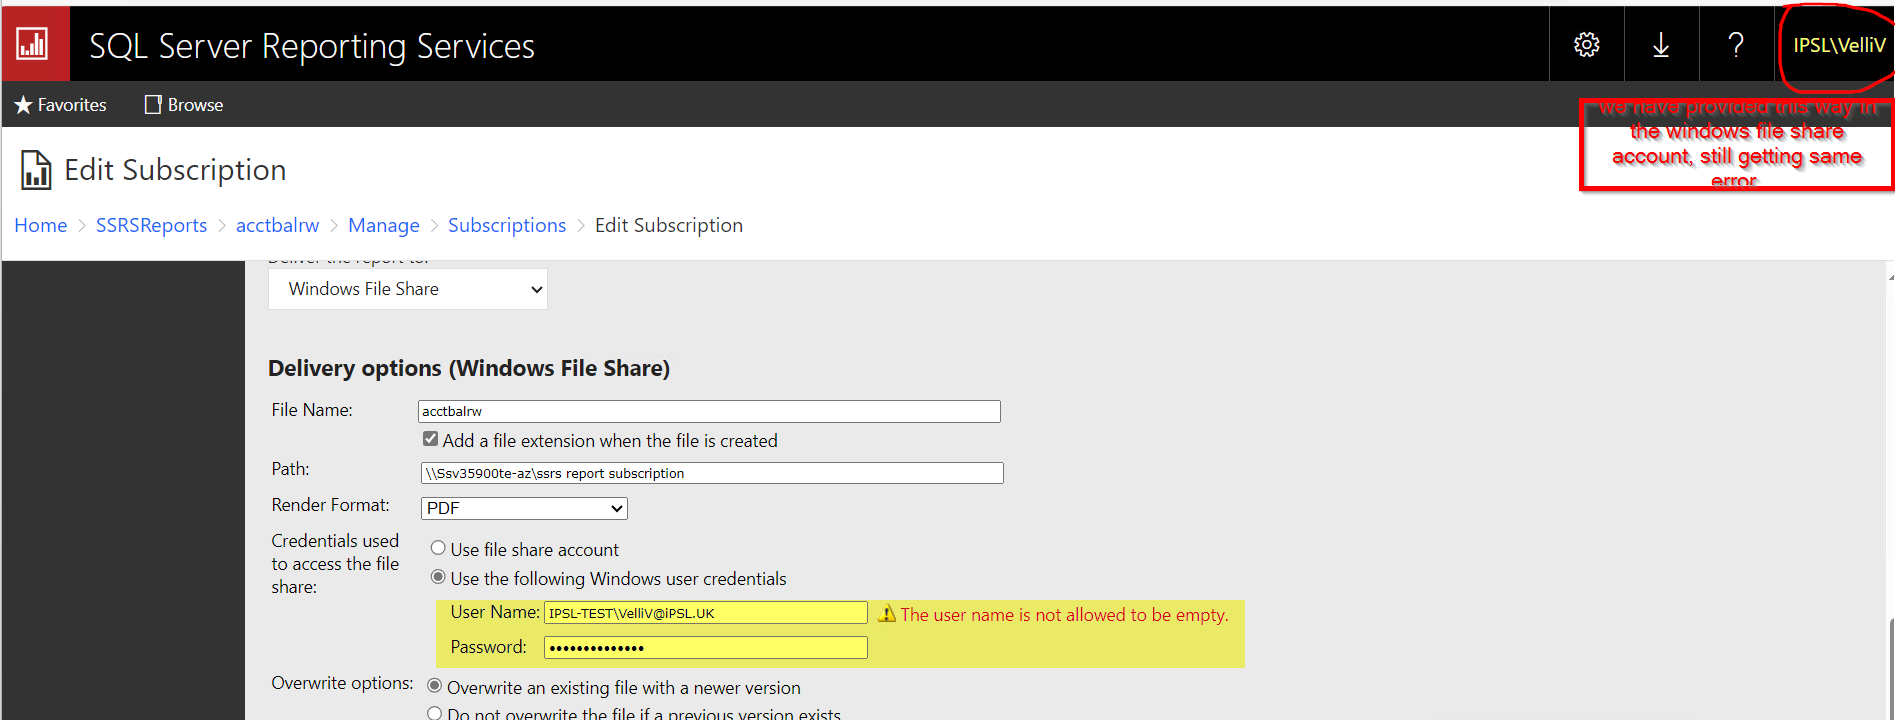This screenshot has height=720, width=1895.
Task: Open the Browse tab
Action: click(184, 105)
